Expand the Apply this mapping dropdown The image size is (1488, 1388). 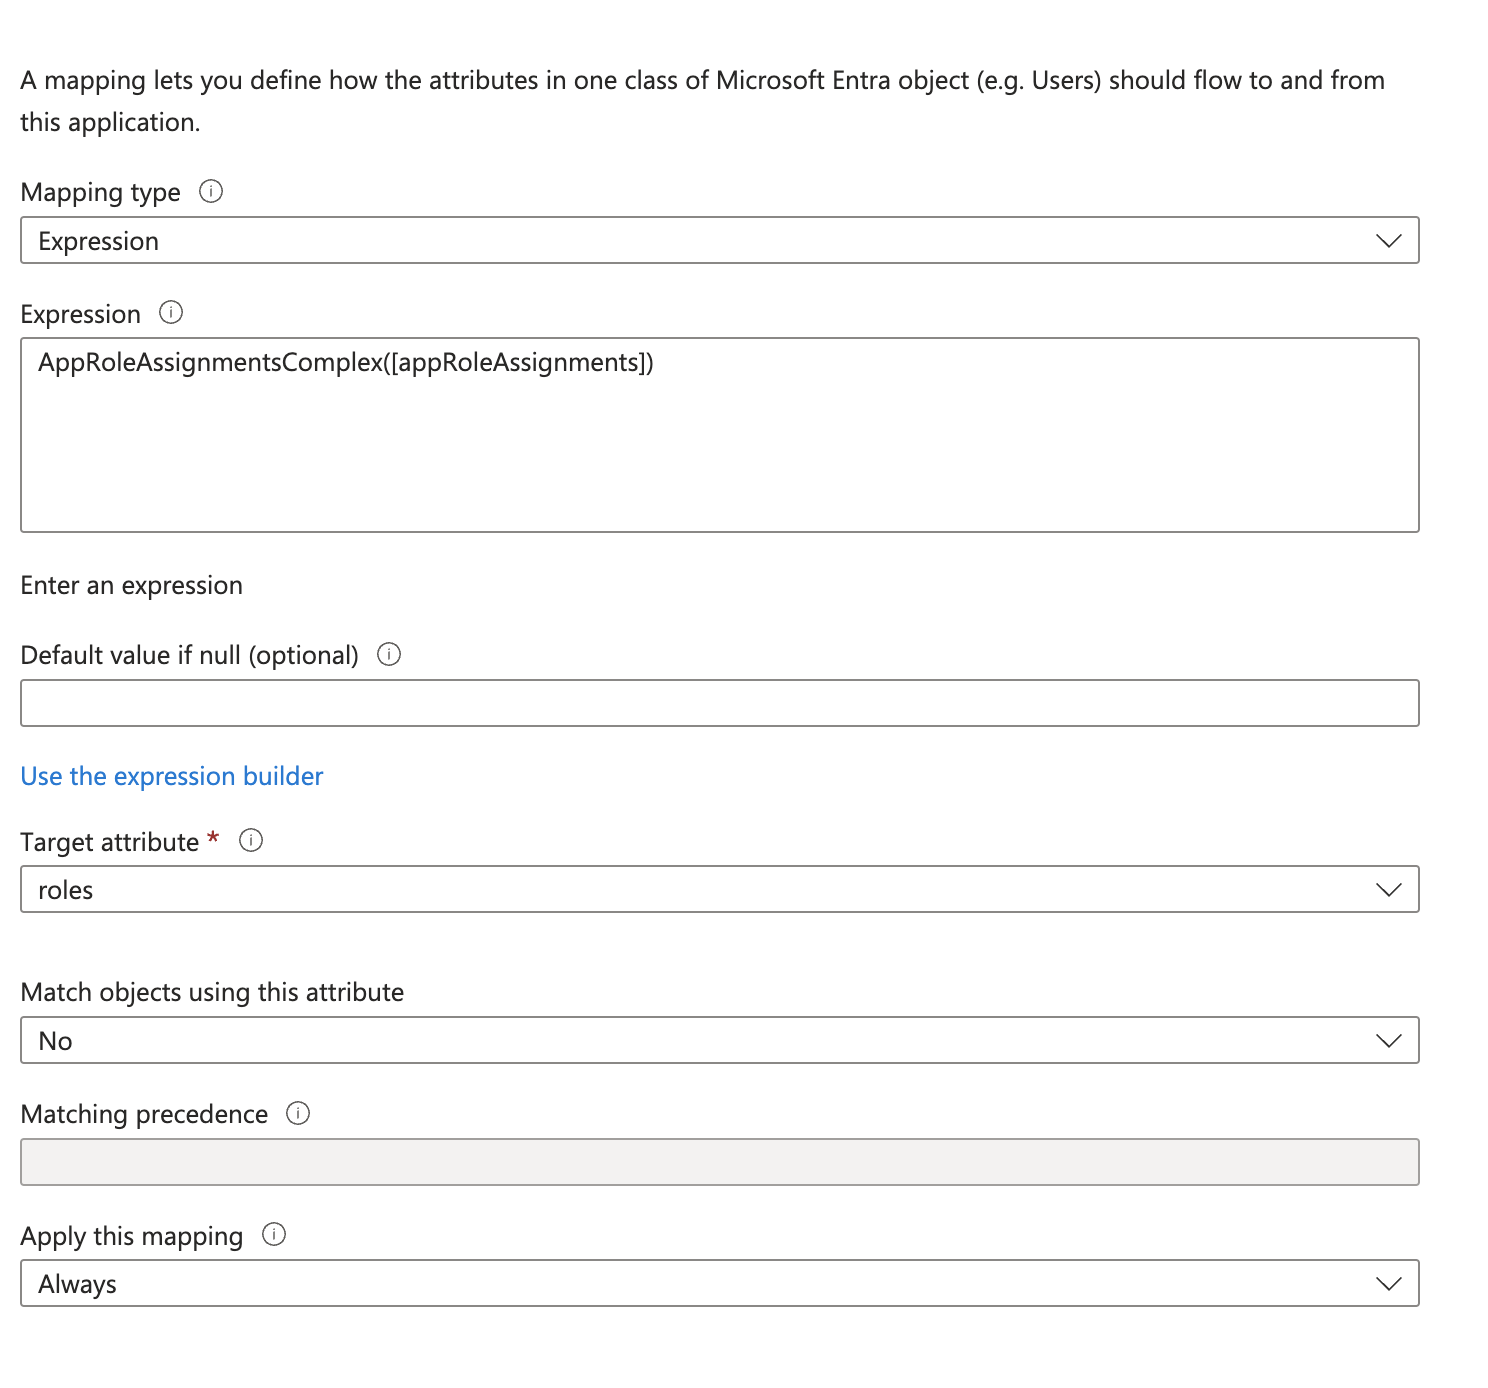click(719, 1284)
